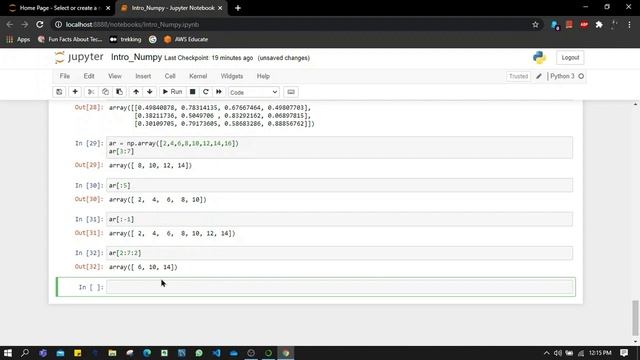Select cell defining ar = np.array

340,147
